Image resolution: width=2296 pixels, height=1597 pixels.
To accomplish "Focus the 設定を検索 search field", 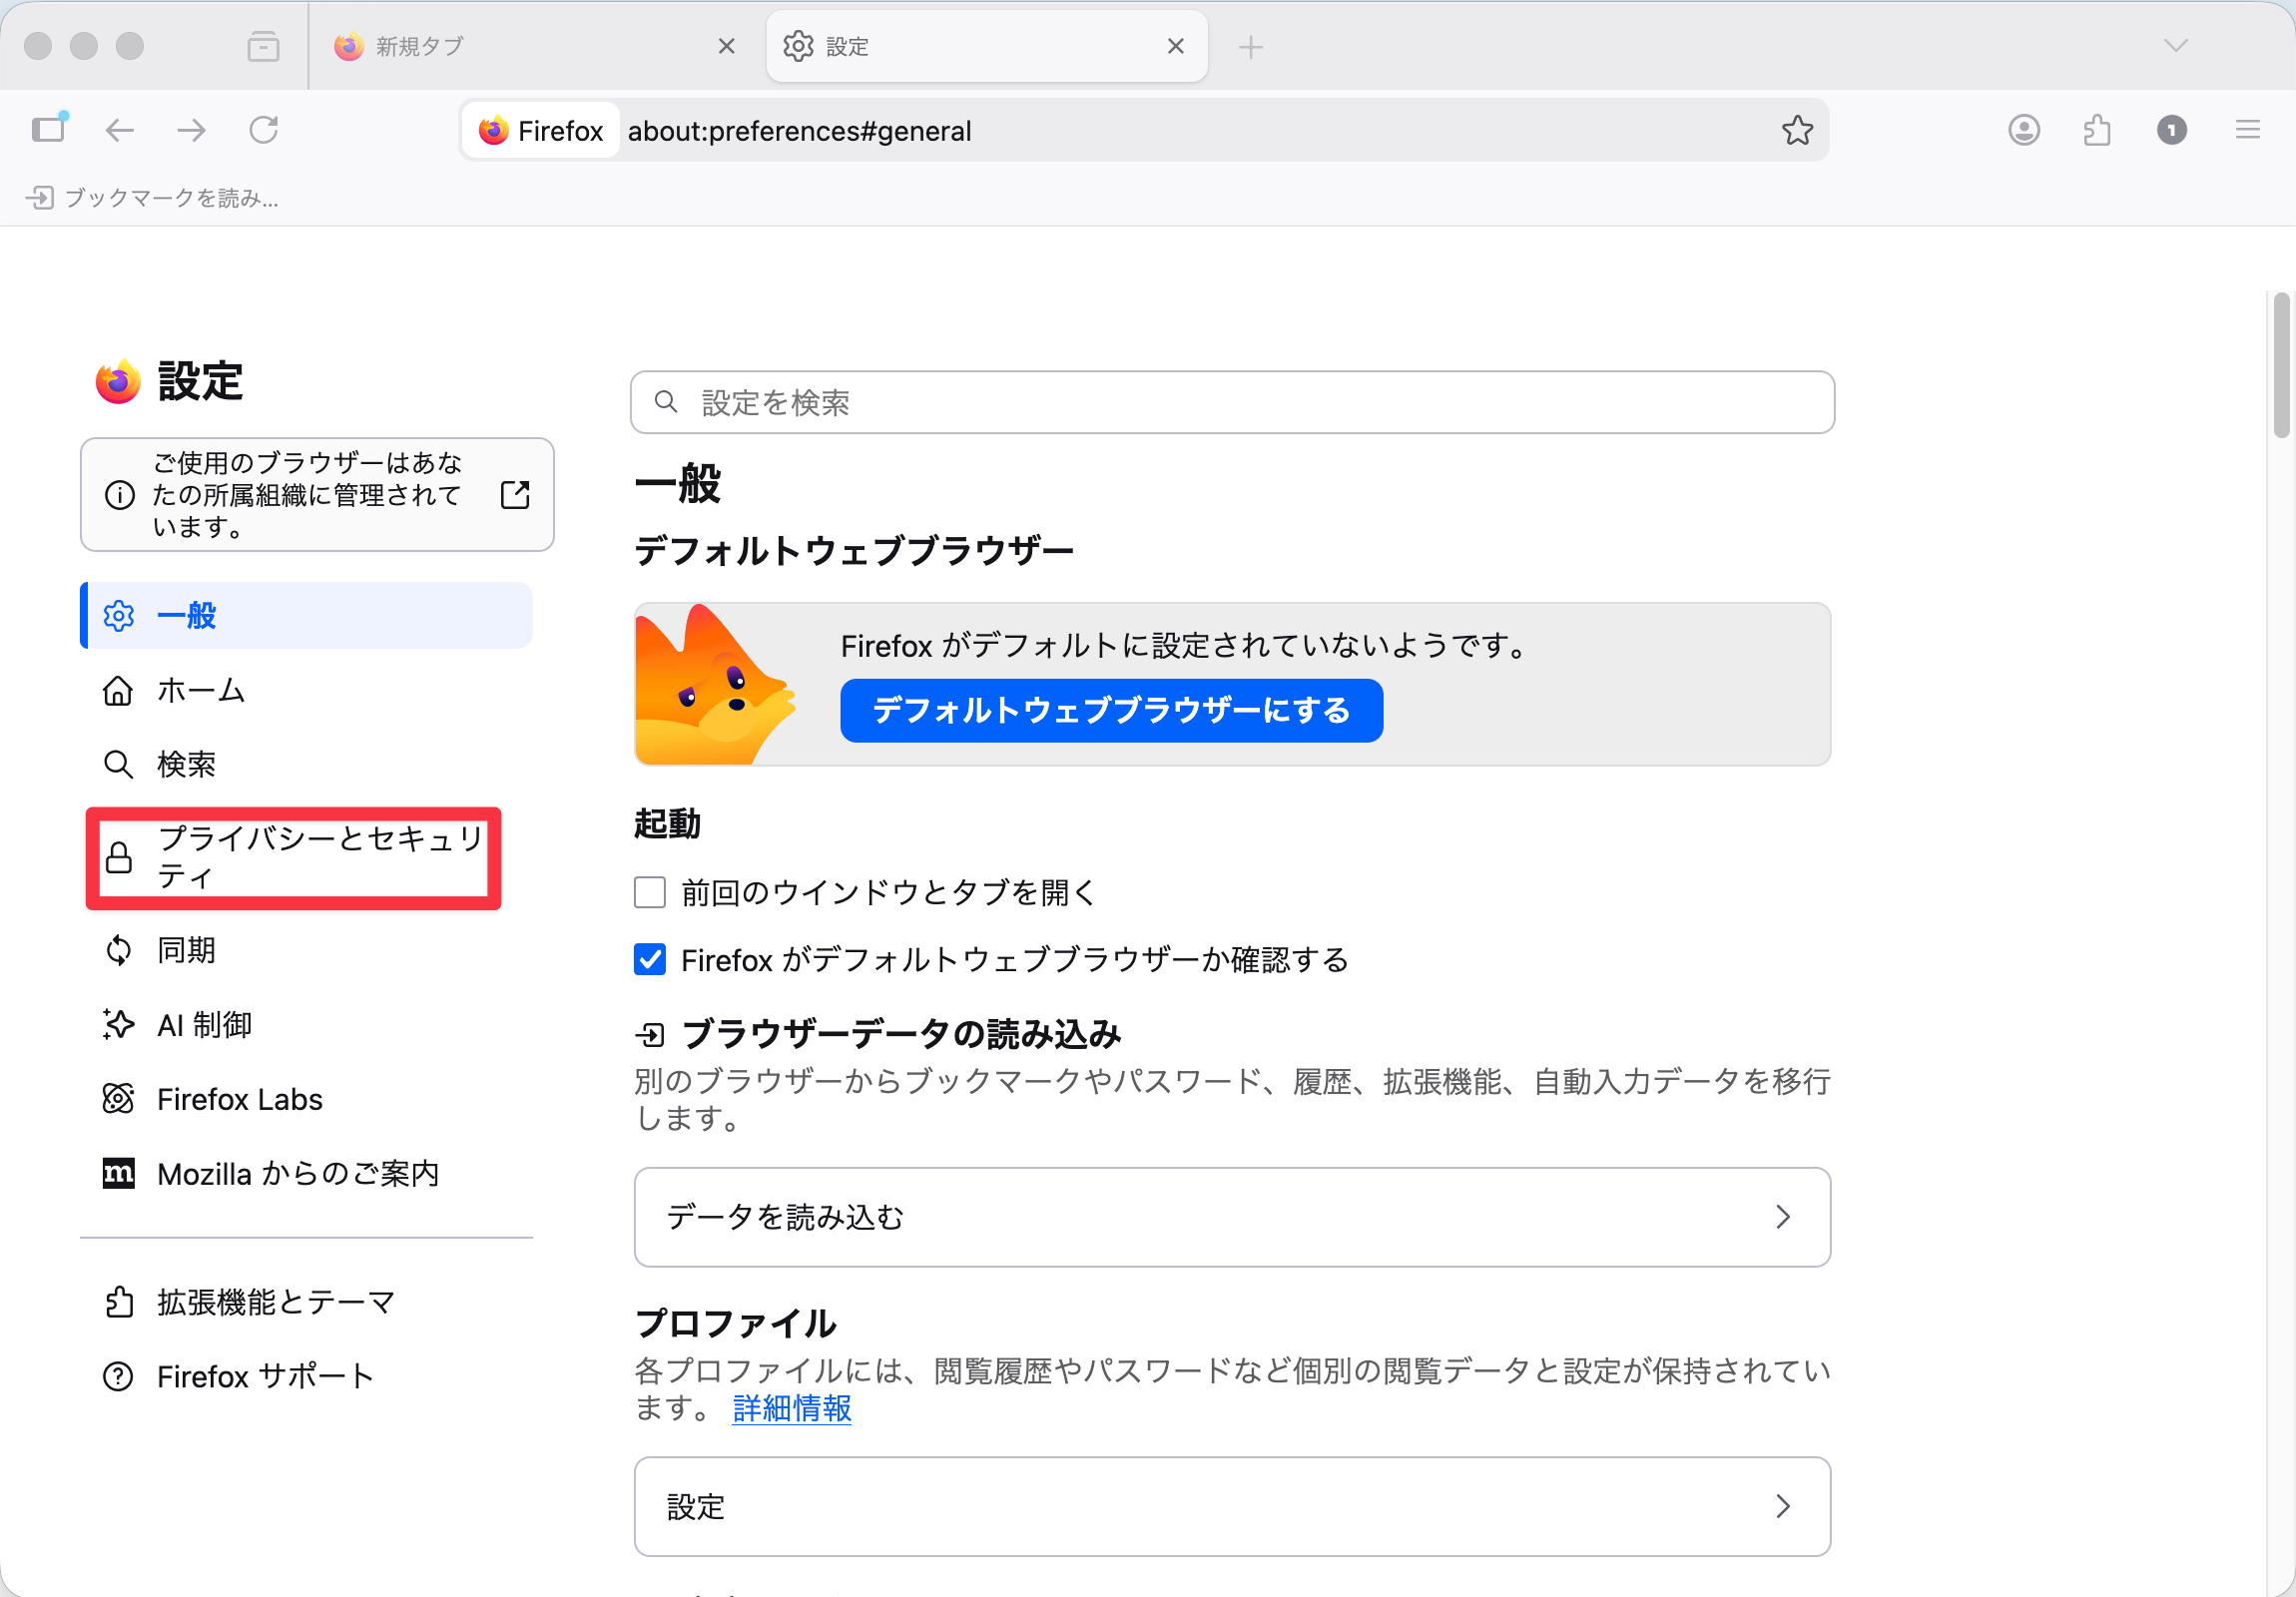I will coord(1232,402).
